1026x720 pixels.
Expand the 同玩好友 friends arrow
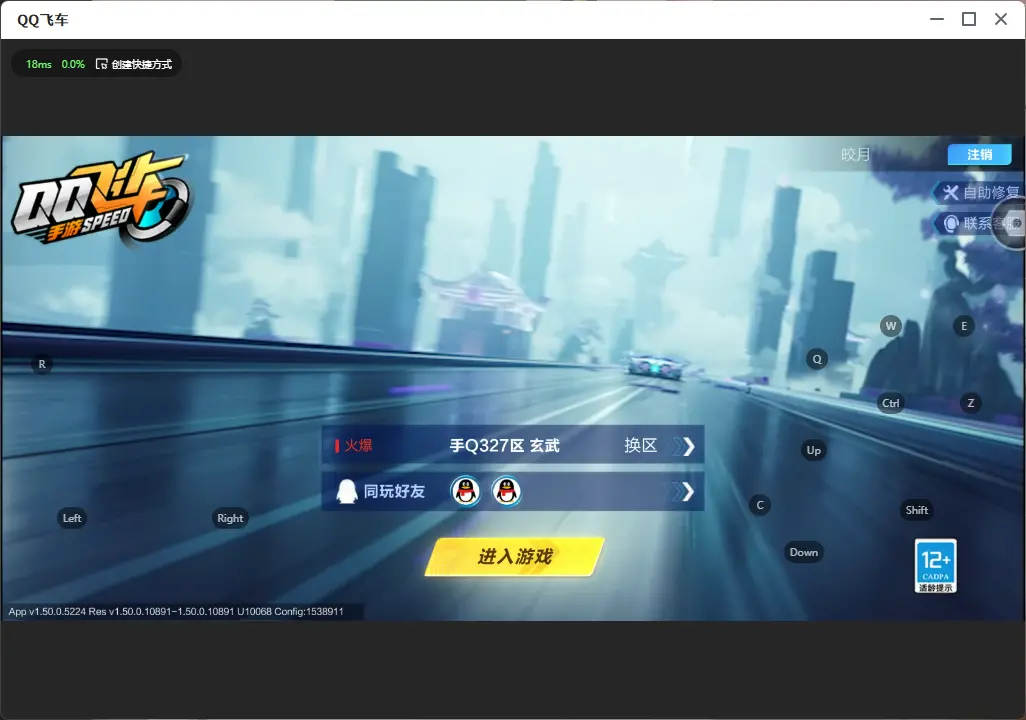(x=687, y=492)
